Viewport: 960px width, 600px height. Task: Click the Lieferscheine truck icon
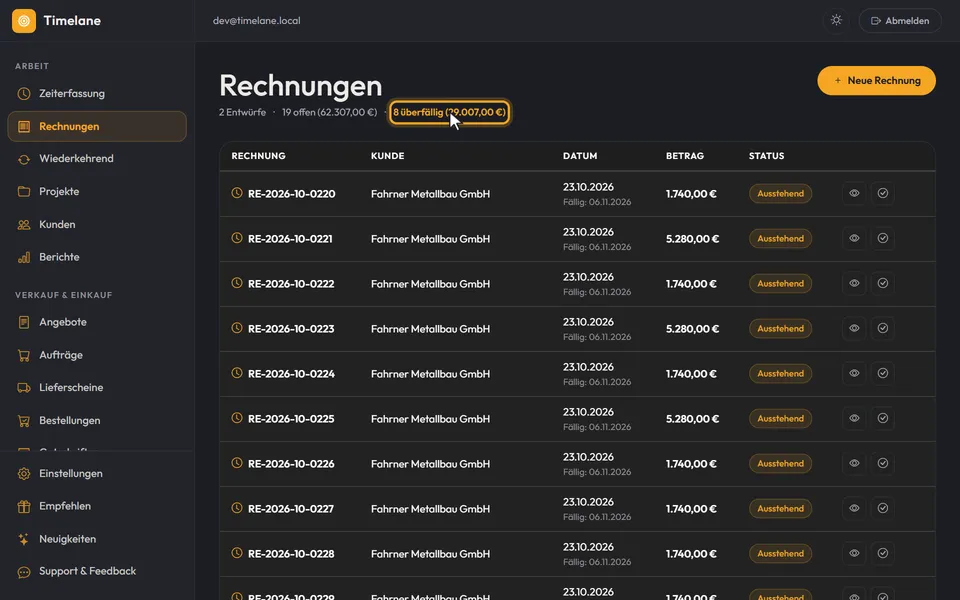[x=24, y=388]
